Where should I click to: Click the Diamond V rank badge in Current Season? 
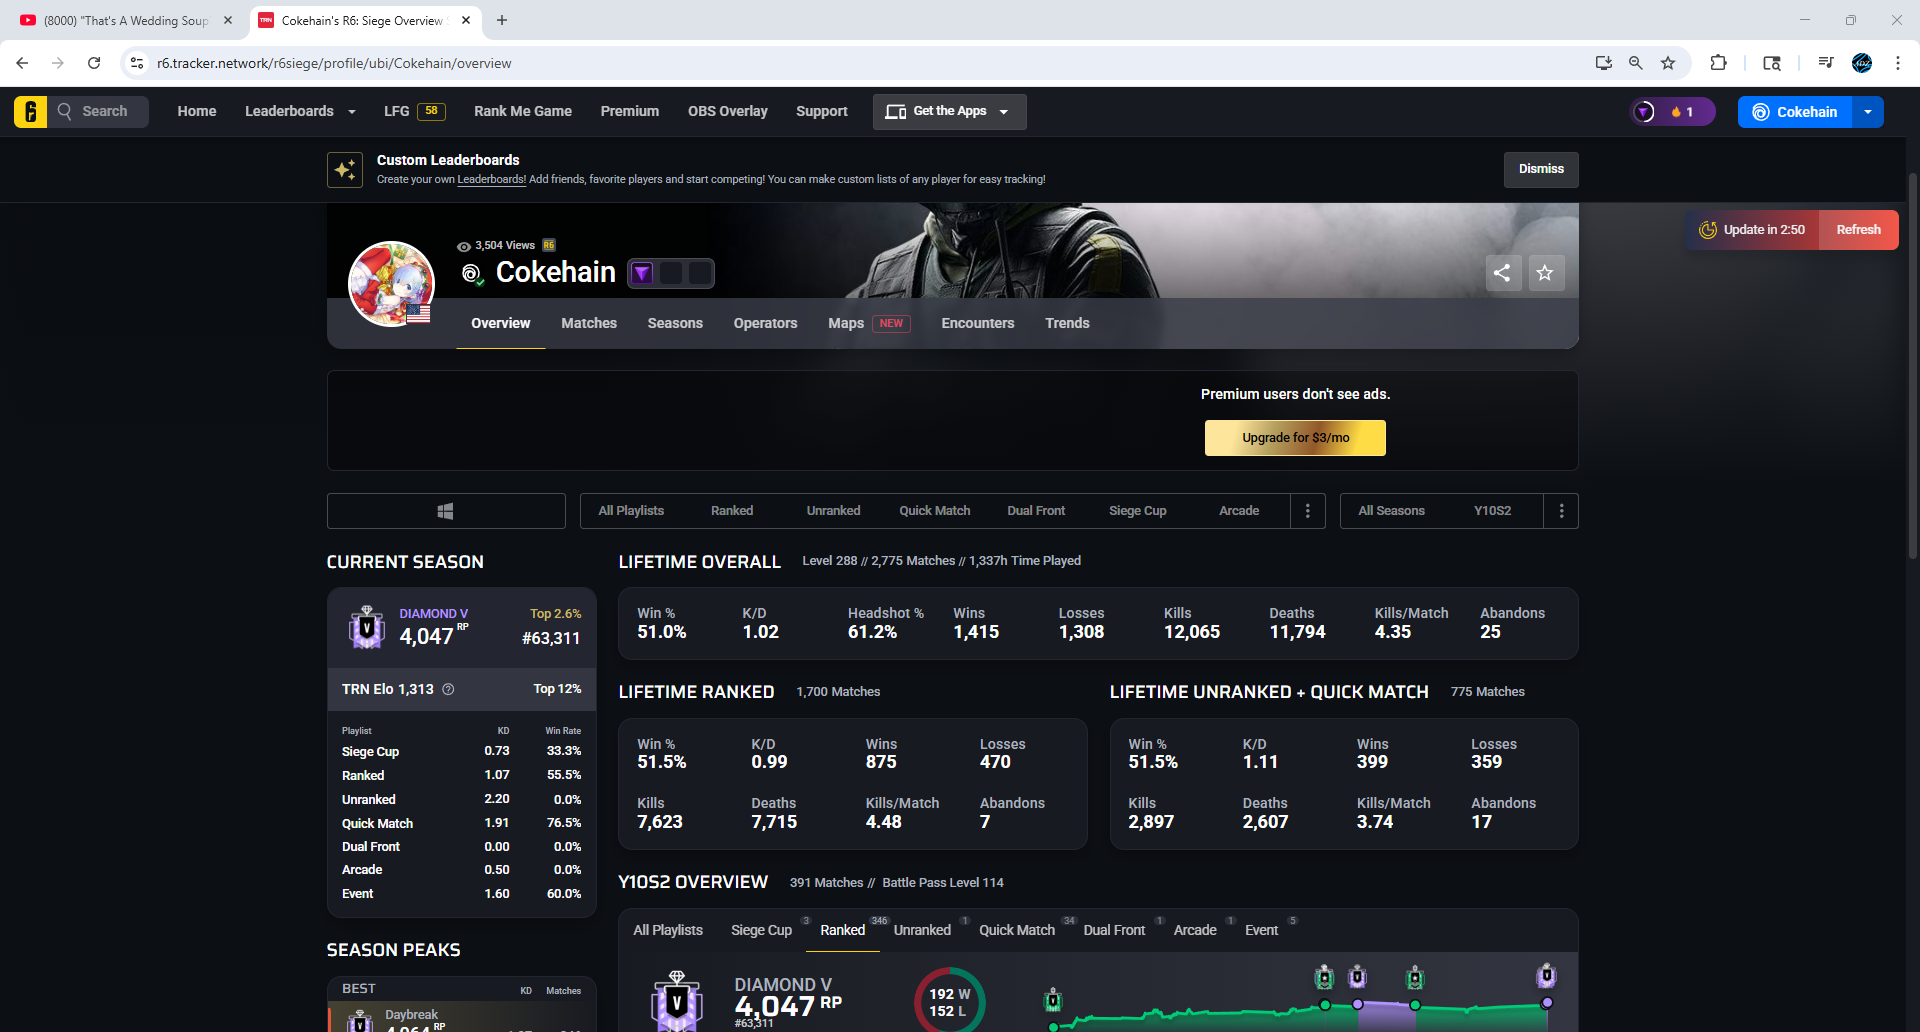click(x=367, y=627)
